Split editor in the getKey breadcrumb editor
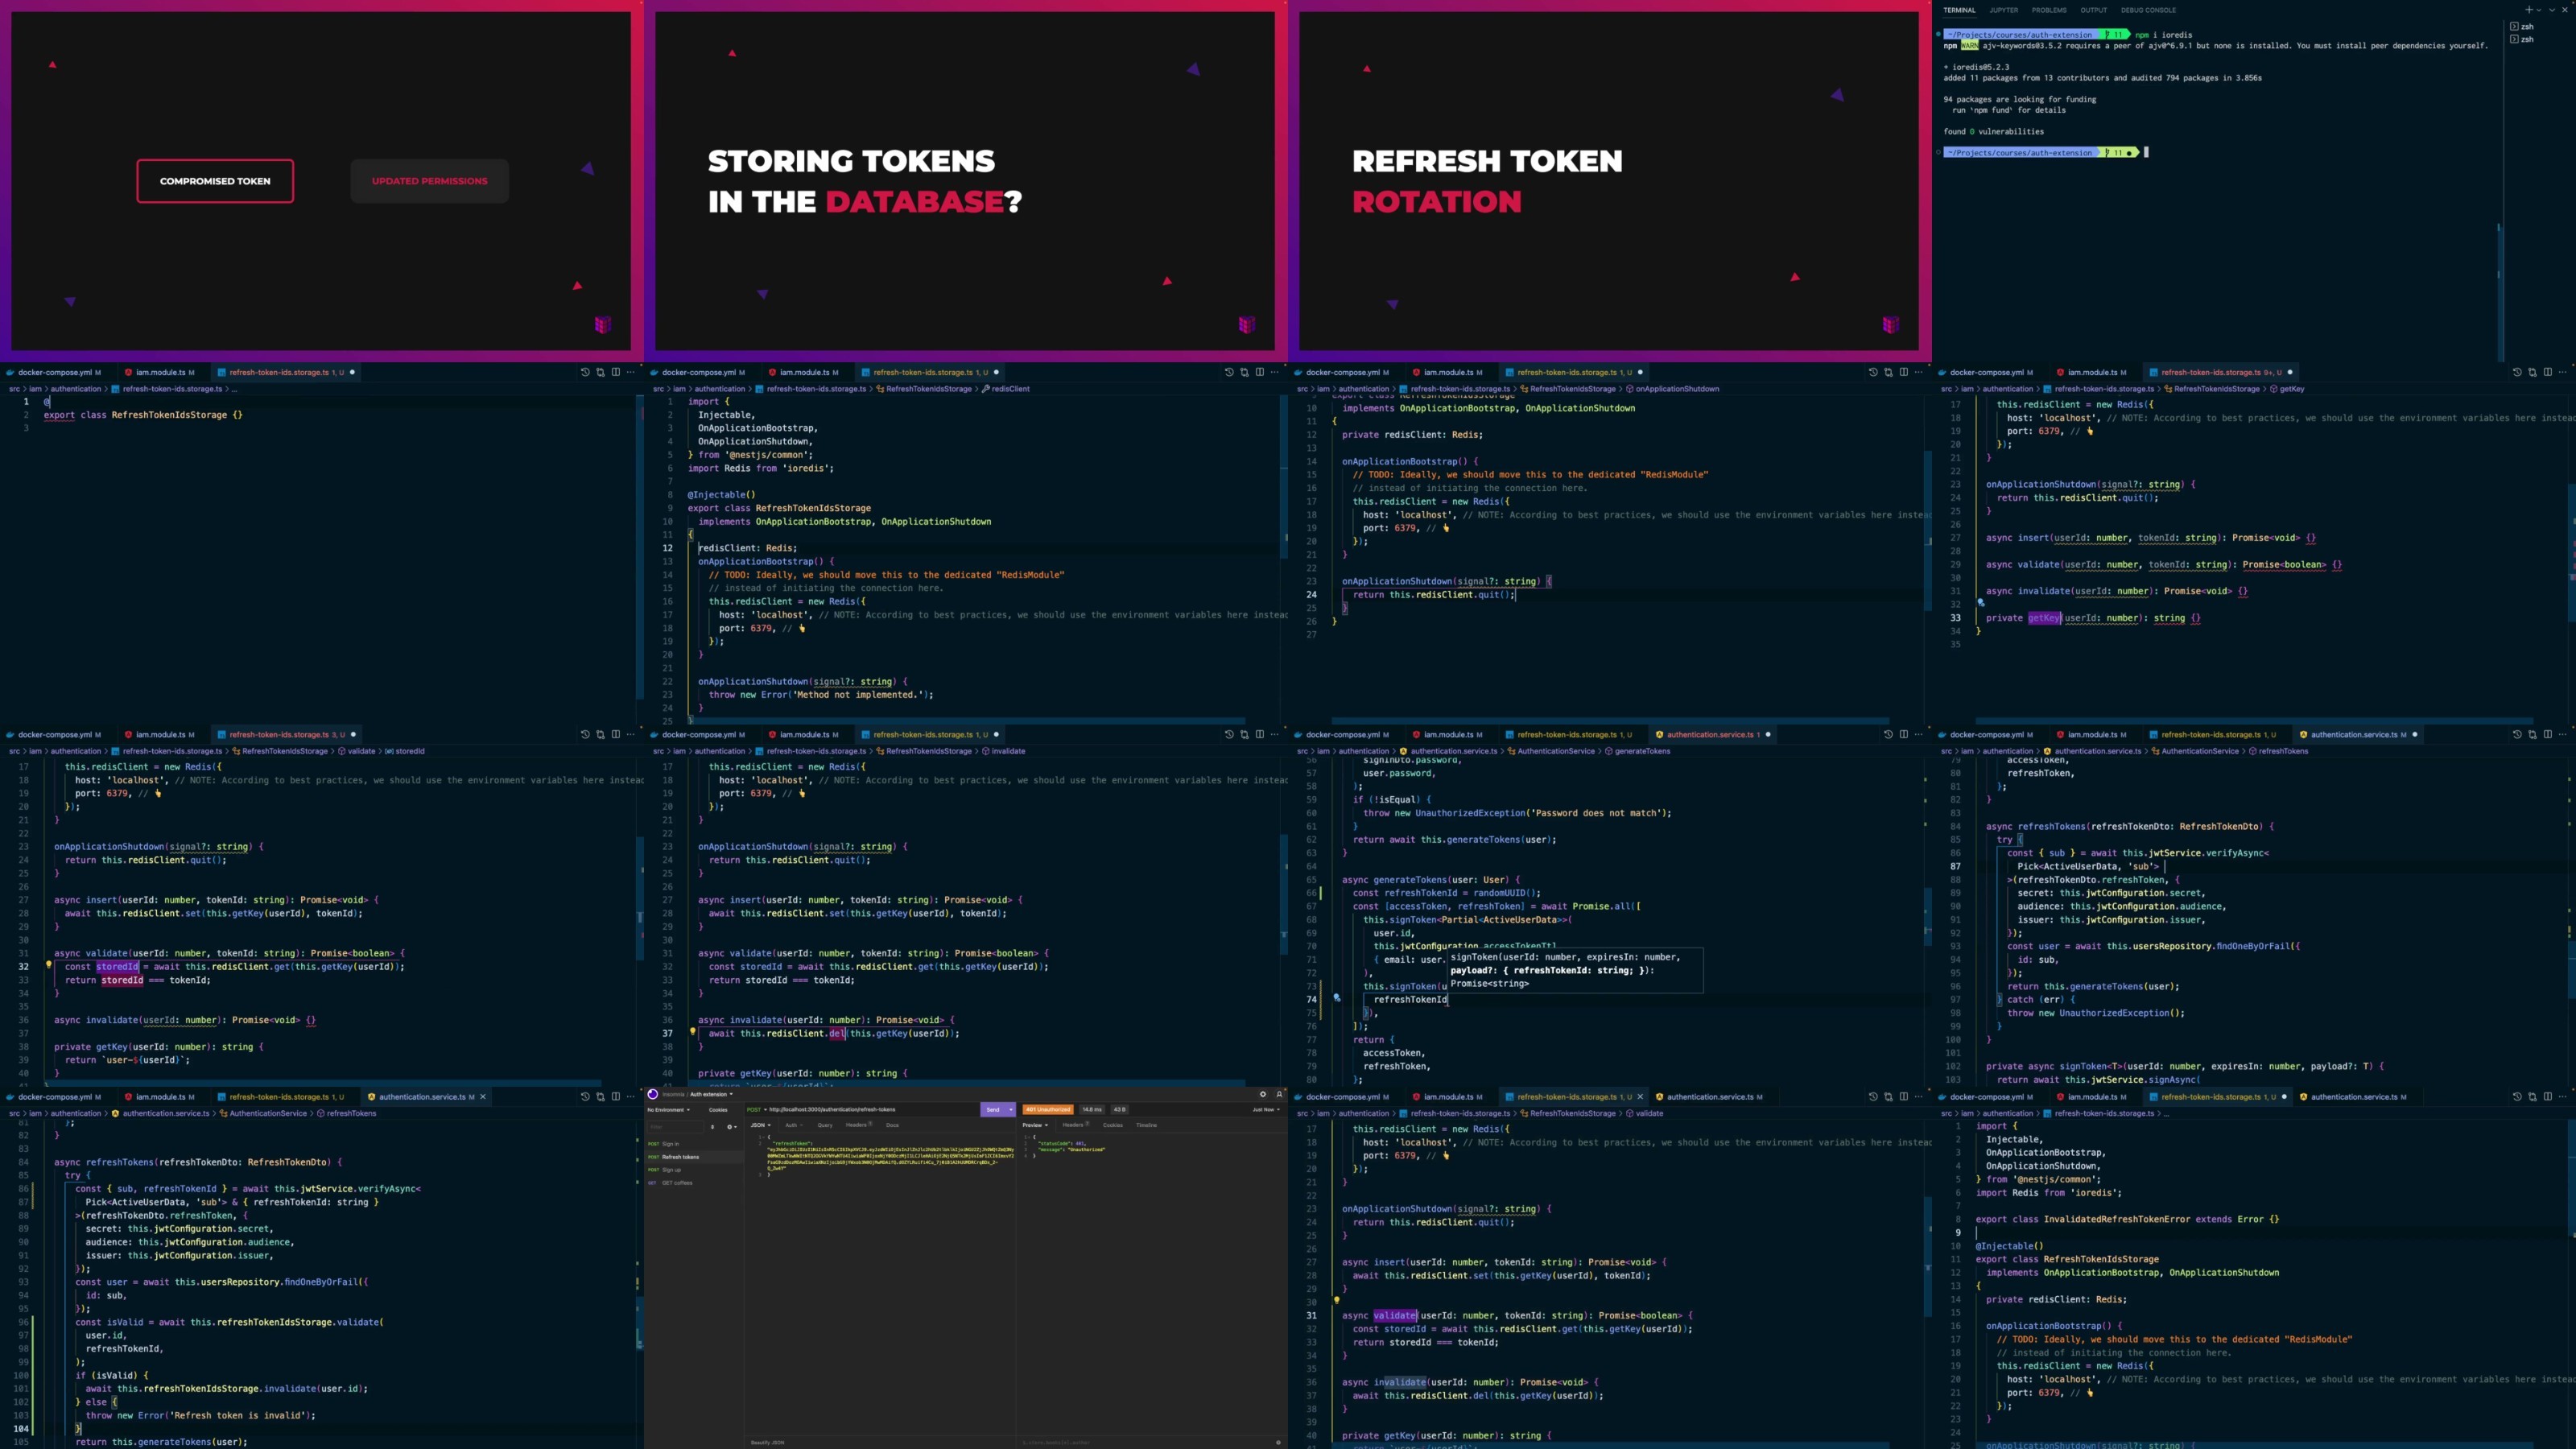 (x=2547, y=372)
